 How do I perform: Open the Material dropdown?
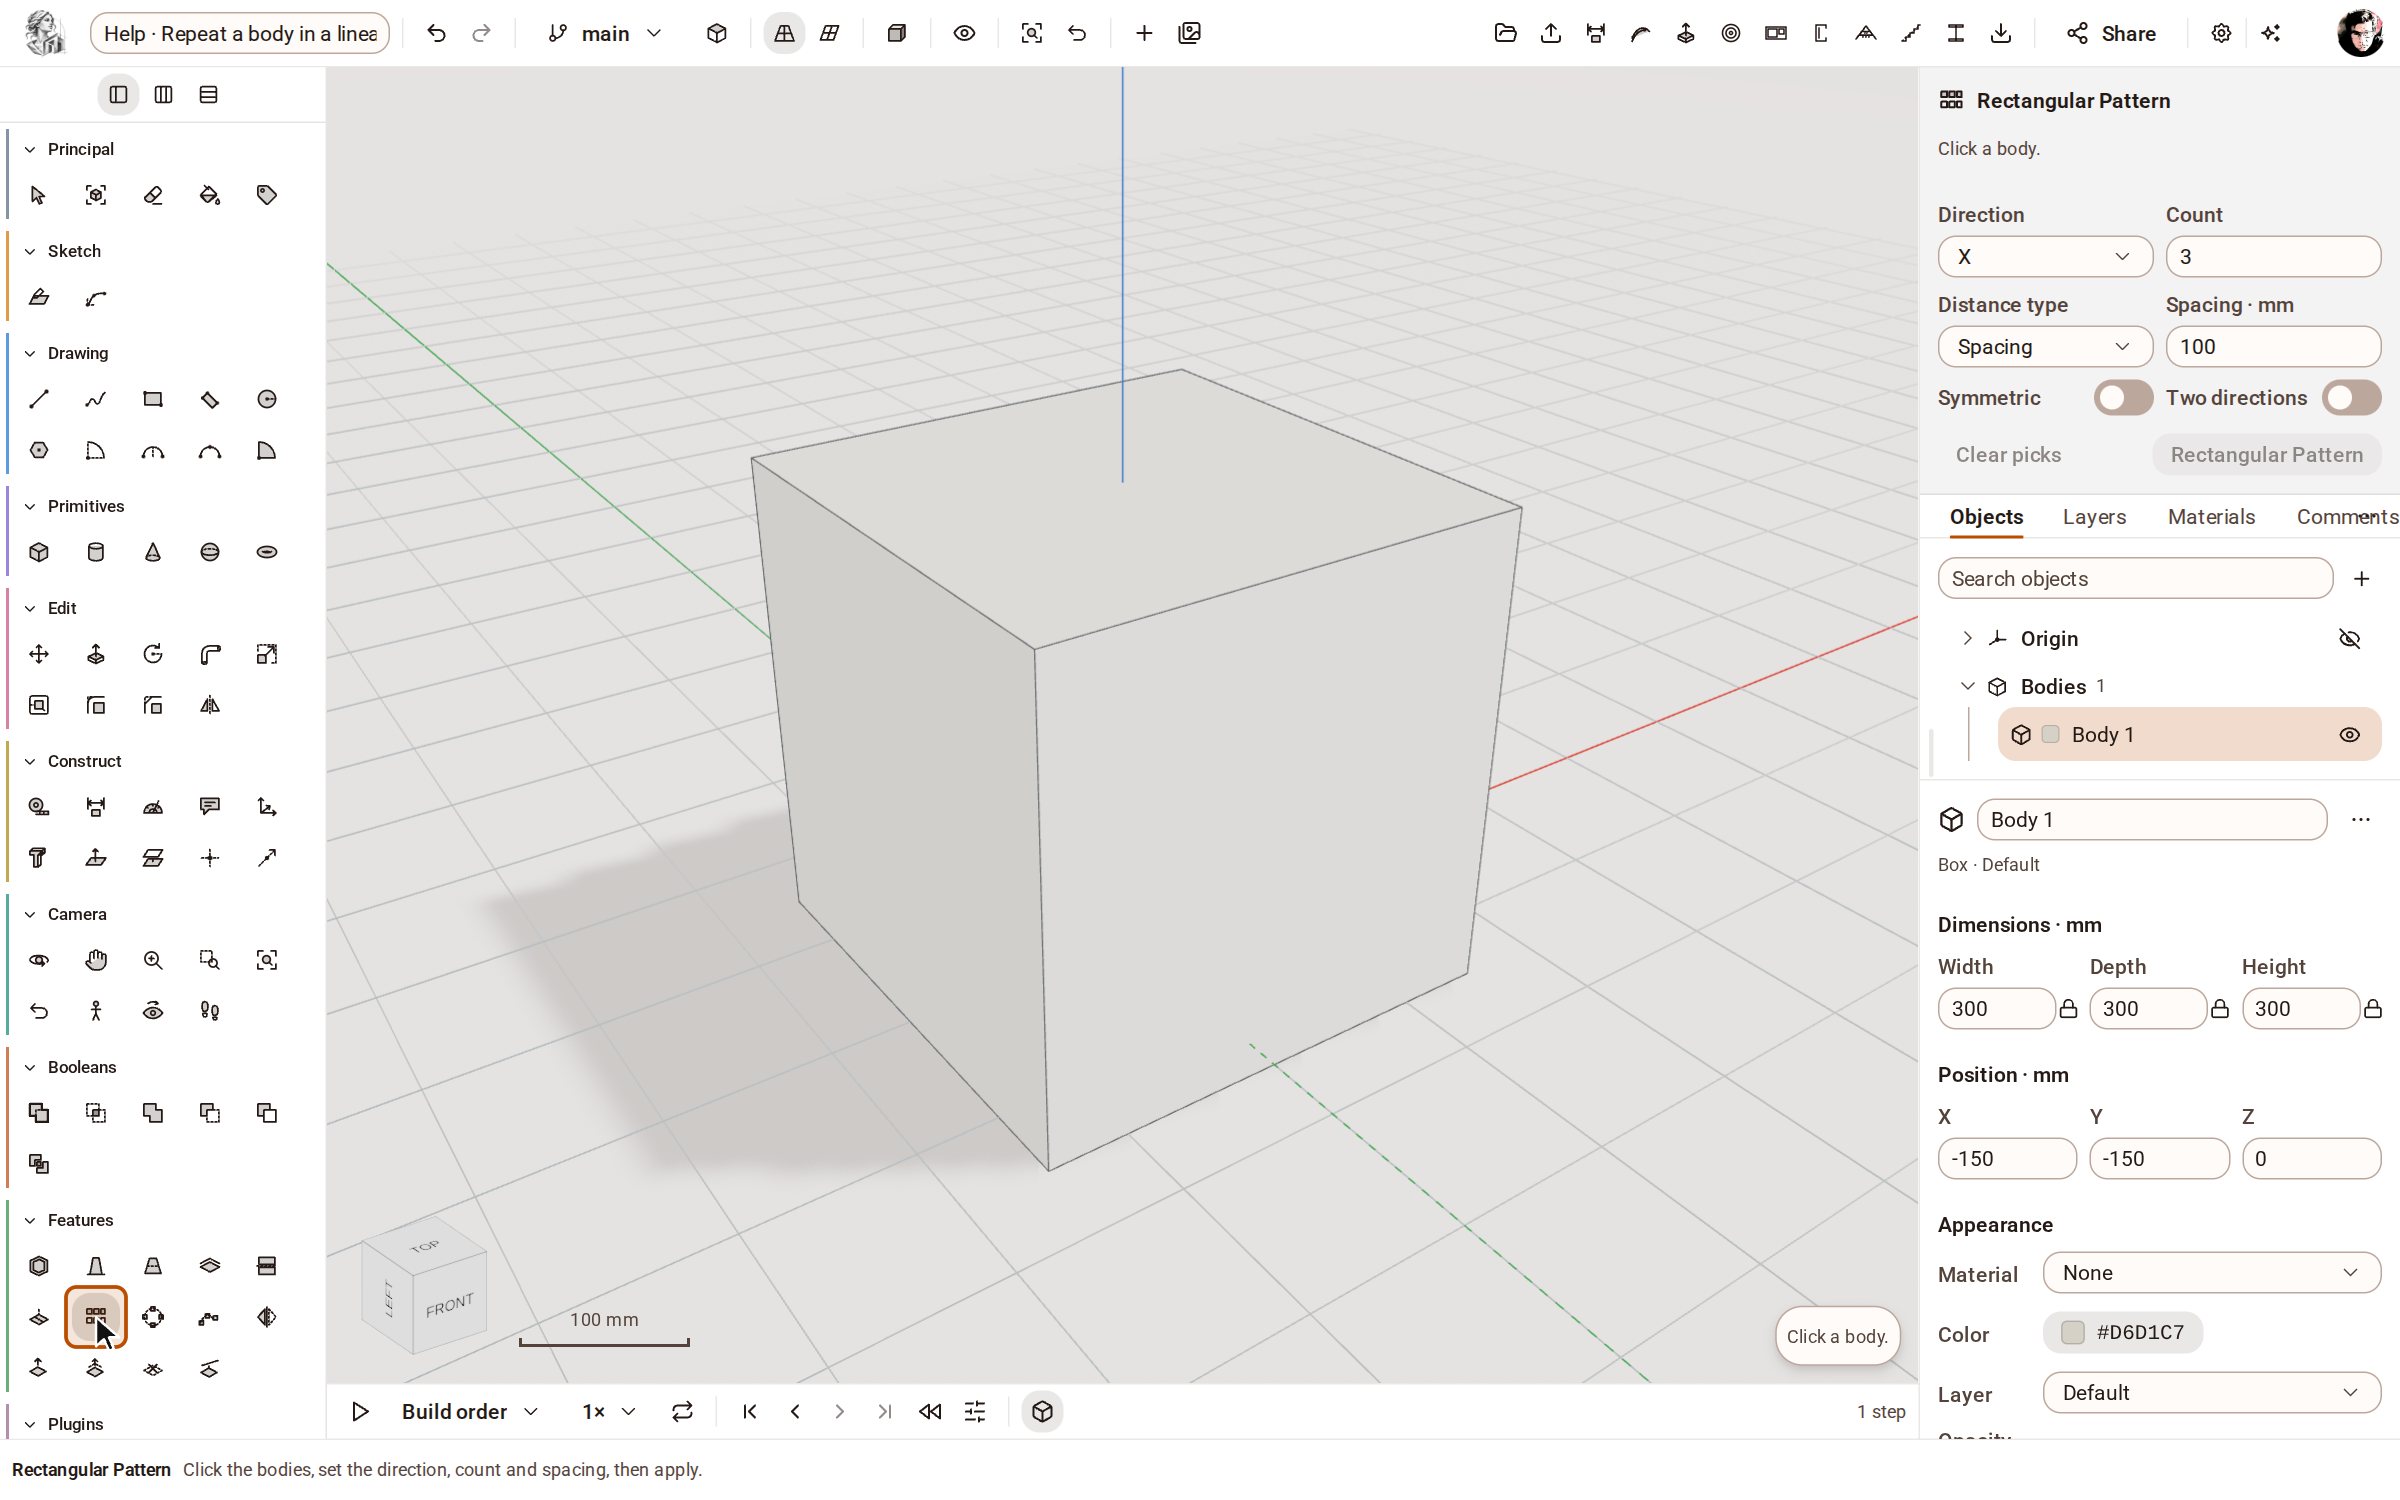point(2211,1273)
